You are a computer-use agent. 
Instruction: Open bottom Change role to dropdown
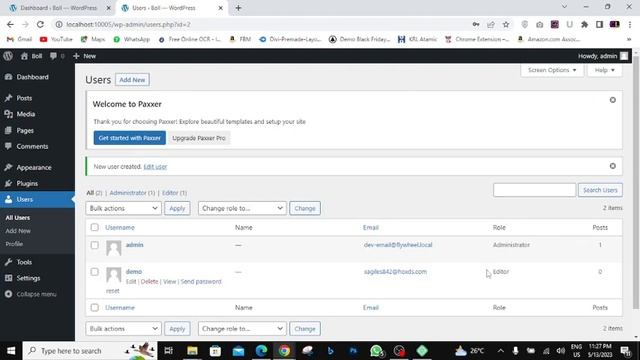242,329
